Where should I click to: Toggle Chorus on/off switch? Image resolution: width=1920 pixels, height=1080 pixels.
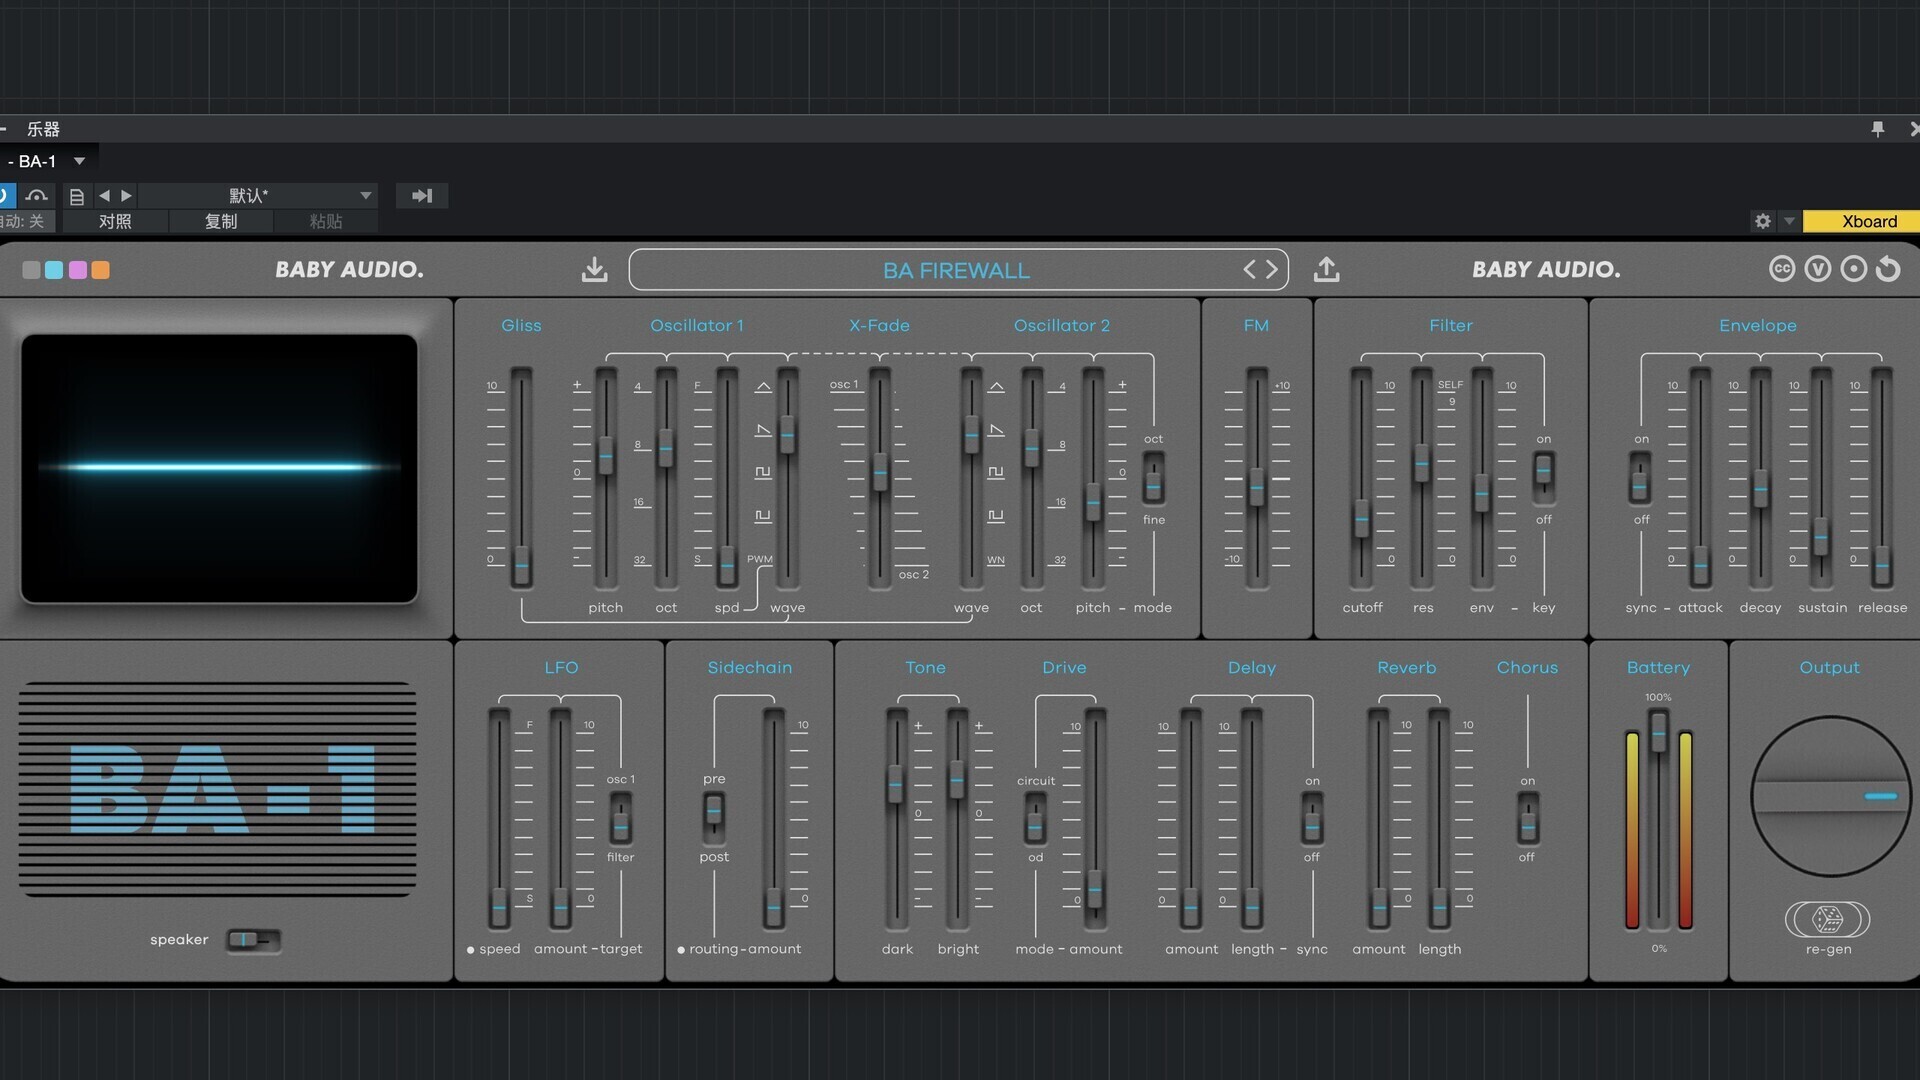pos(1527,817)
